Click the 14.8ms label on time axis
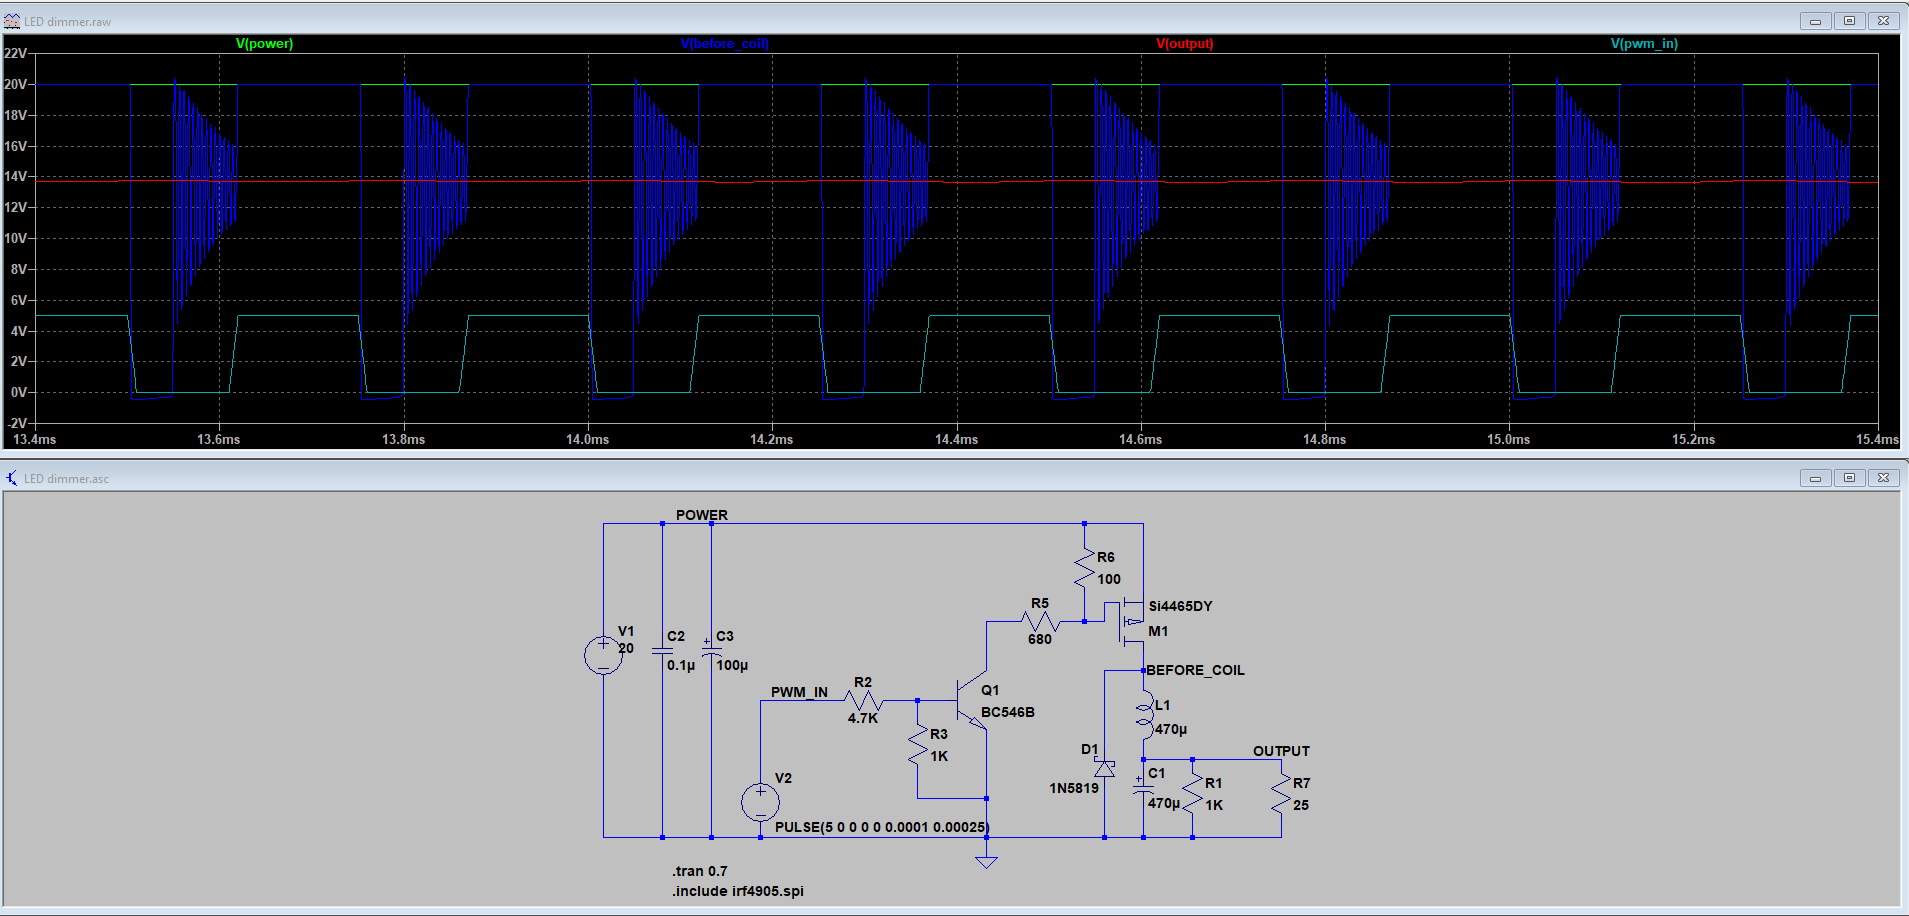Viewport: 1909px width, 916px height. pos(1324,439)
